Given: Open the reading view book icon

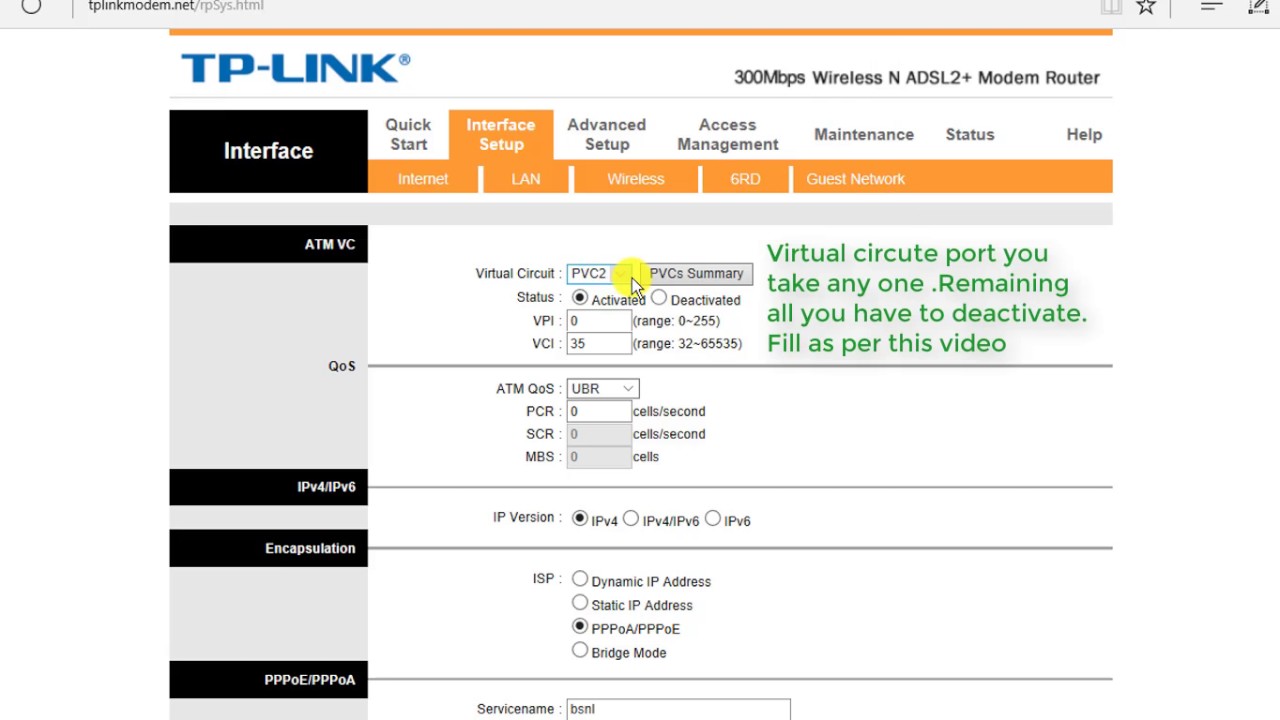Looking at the screenshot, I should tap(1111, 6).
